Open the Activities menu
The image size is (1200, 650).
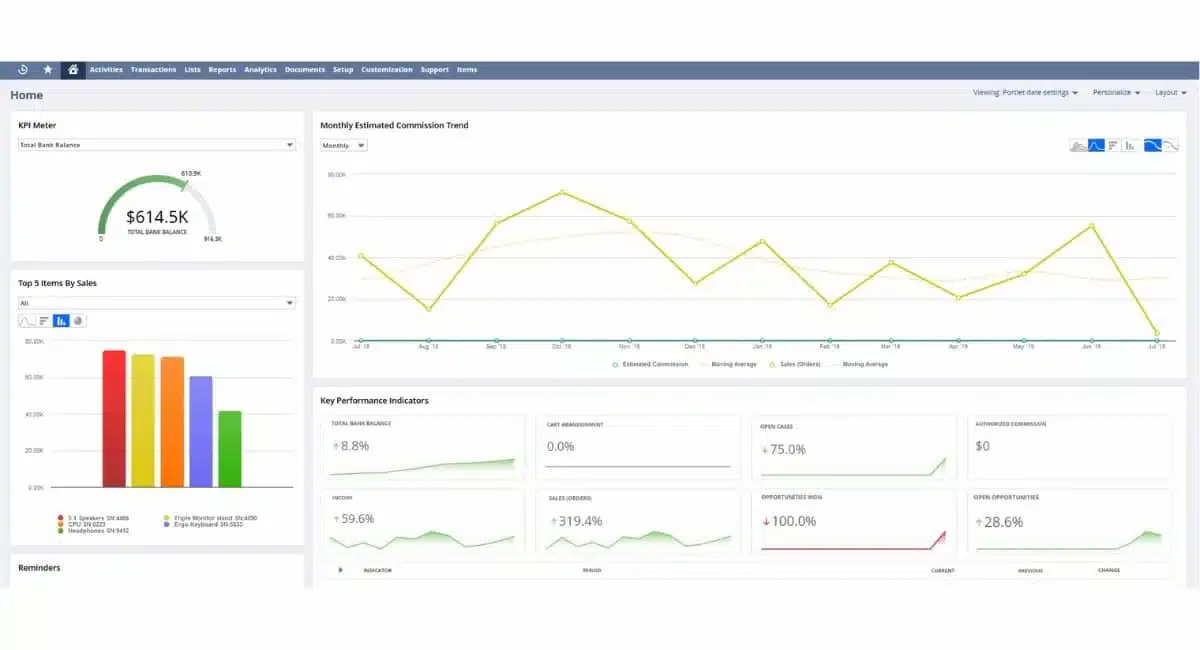click(106, 70)
